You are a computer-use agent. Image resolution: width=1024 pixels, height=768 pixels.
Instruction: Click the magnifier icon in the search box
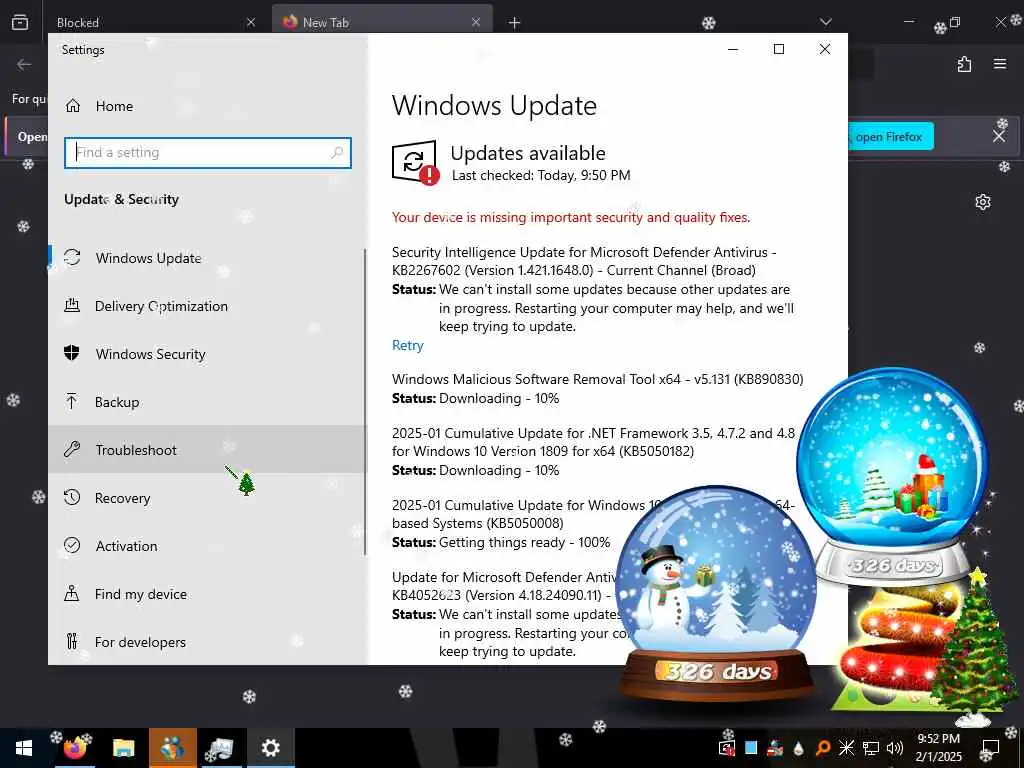337,153
